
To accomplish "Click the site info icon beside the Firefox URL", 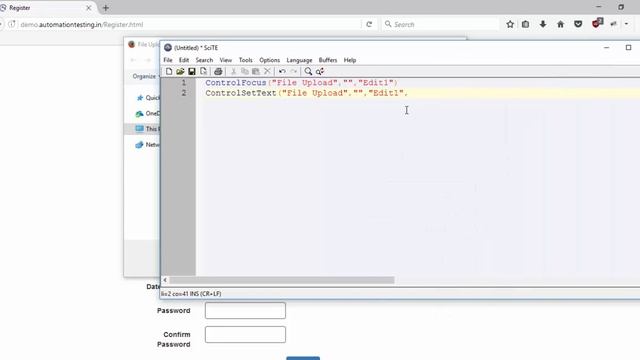I will pos(12,24).
